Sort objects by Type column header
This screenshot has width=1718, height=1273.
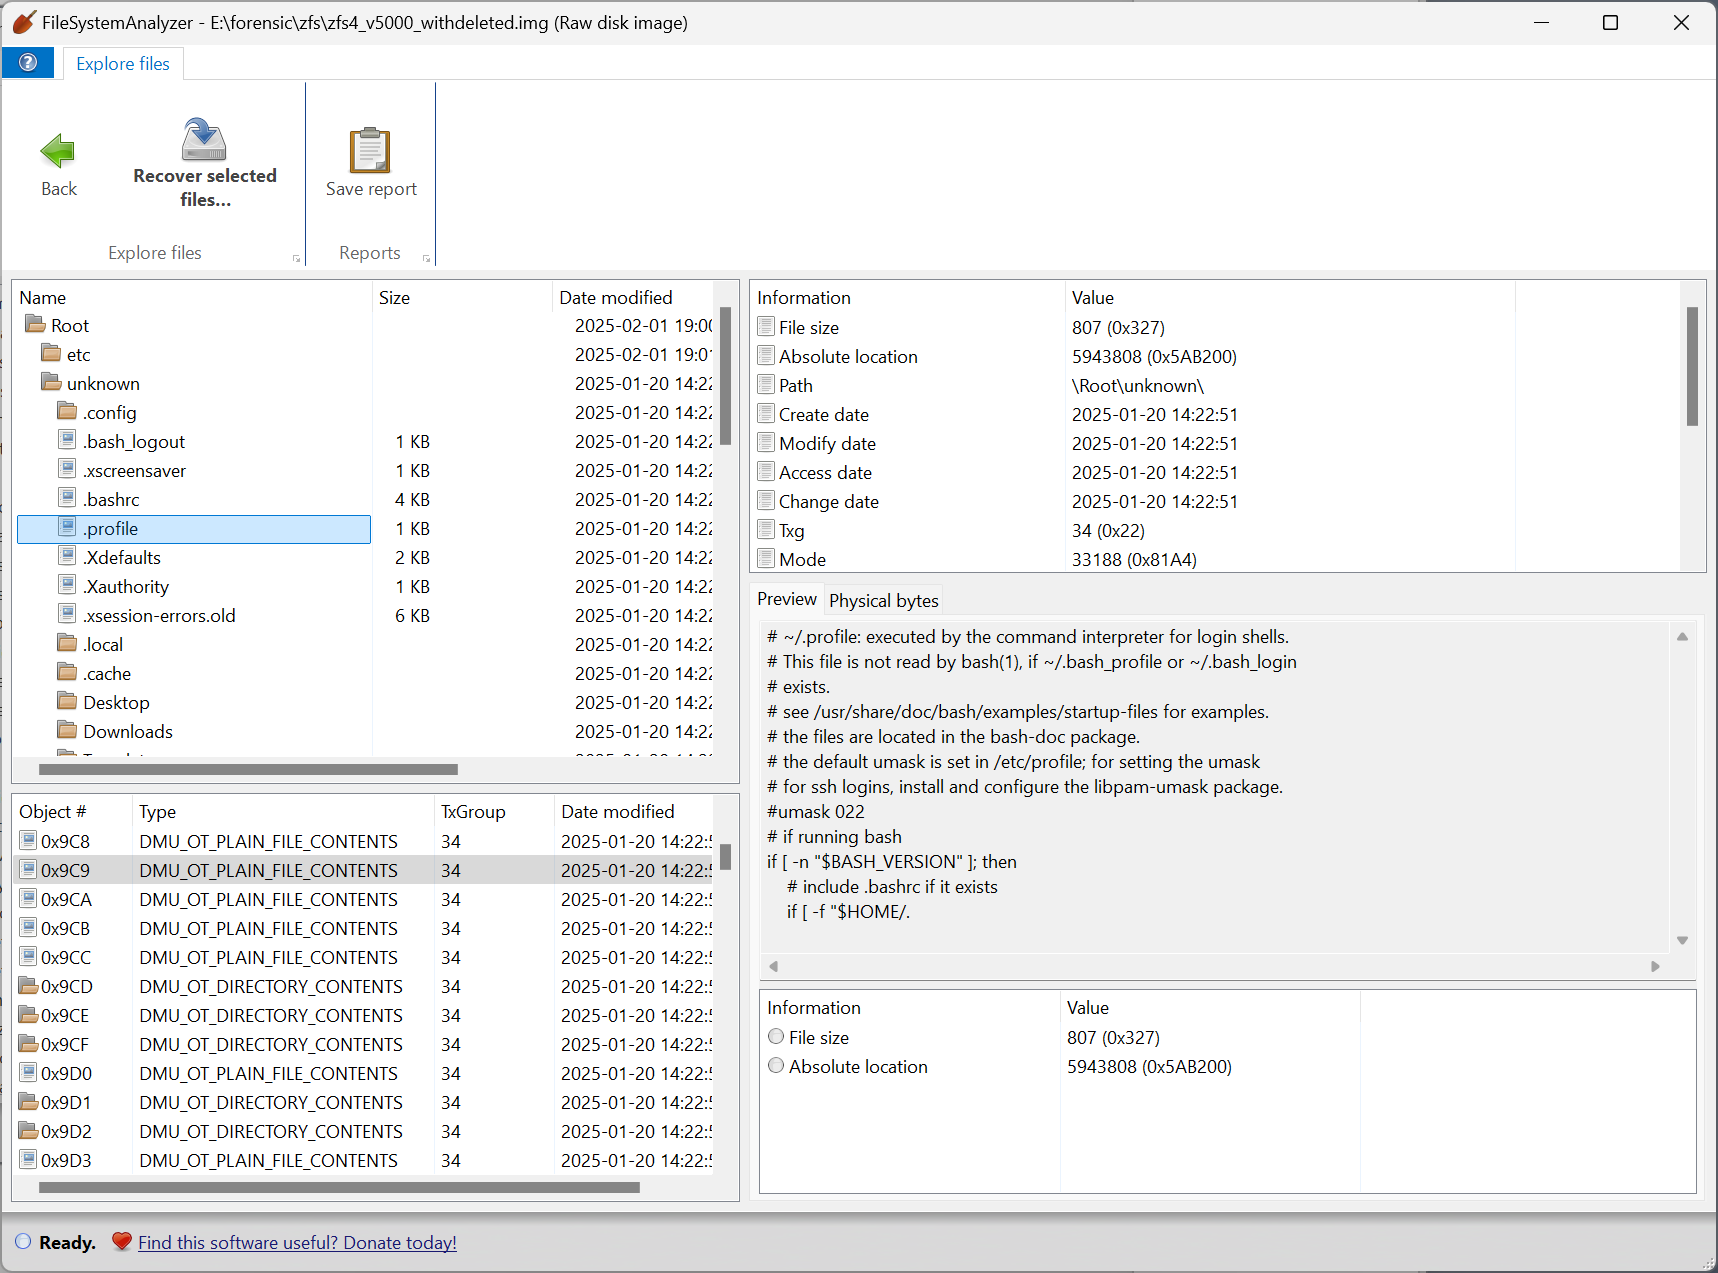(283, 811)
